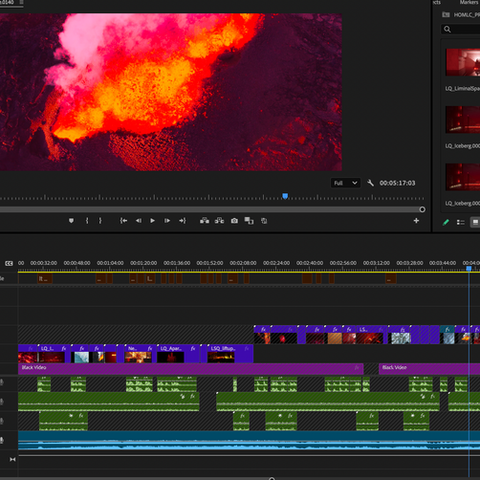Screen dimensions: 480x480
Task: Open the Full playback resolution dropdown
Action: pyautogui.click(x=345, y=183)
